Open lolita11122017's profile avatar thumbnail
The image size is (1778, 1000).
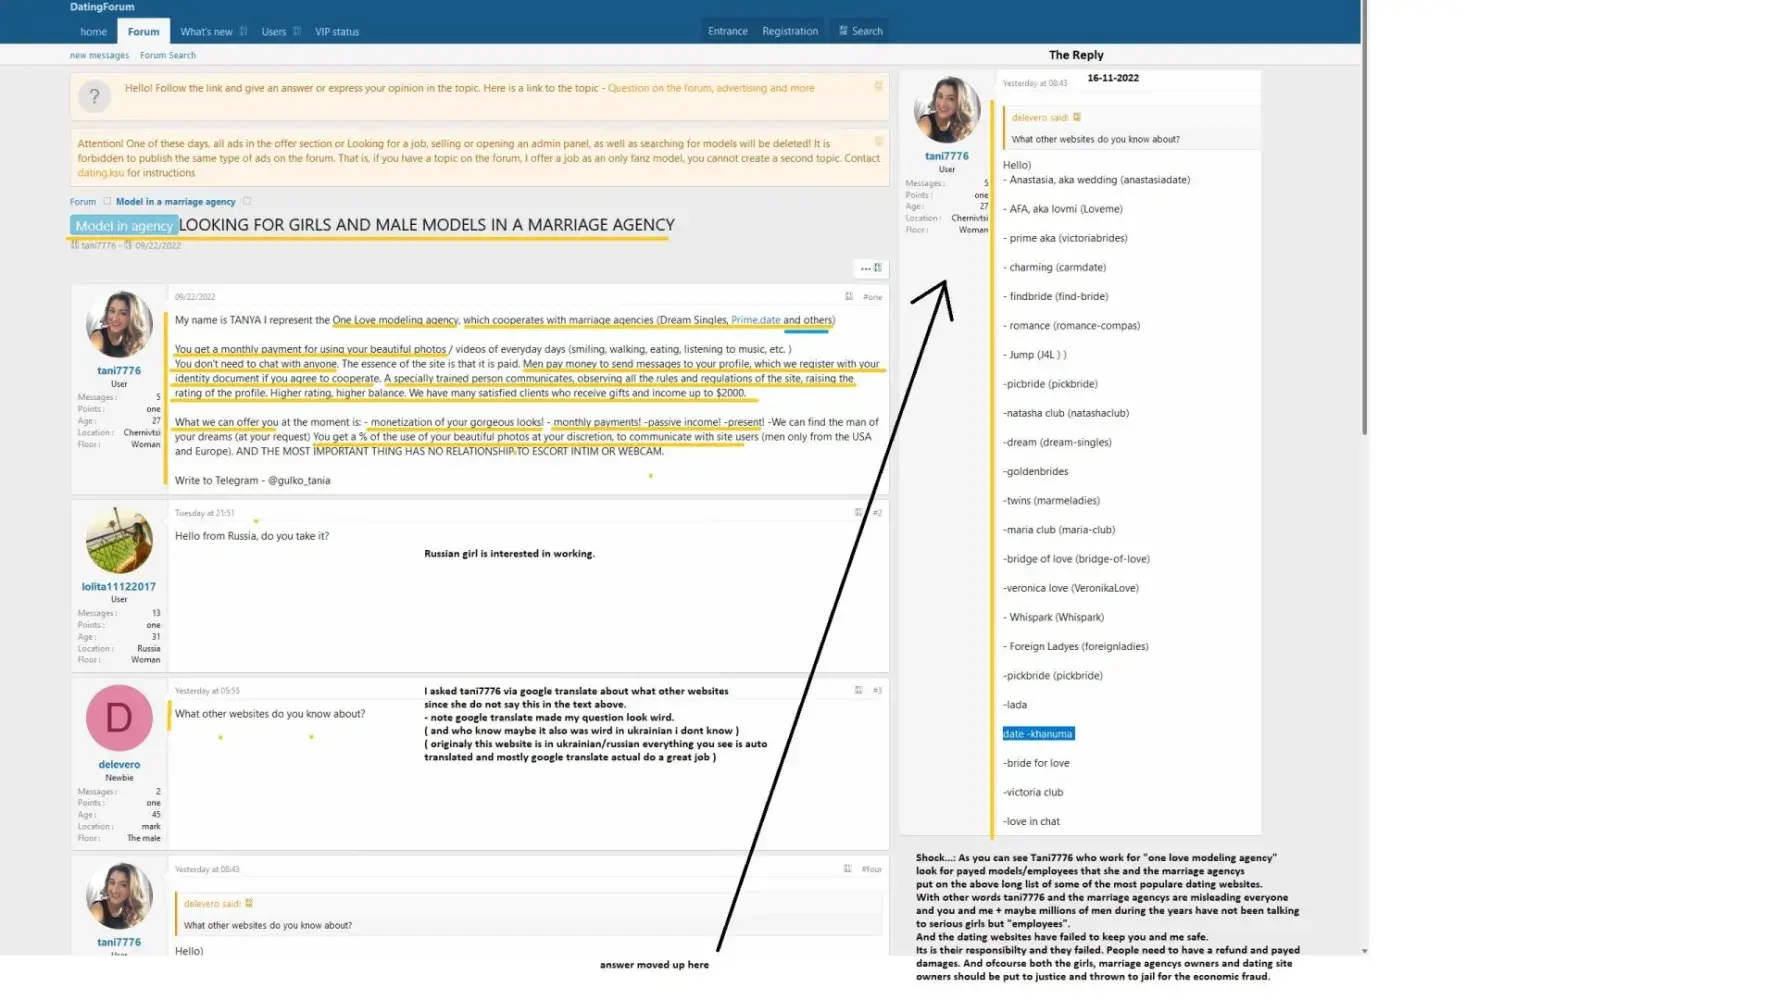[x=119, y=540]
